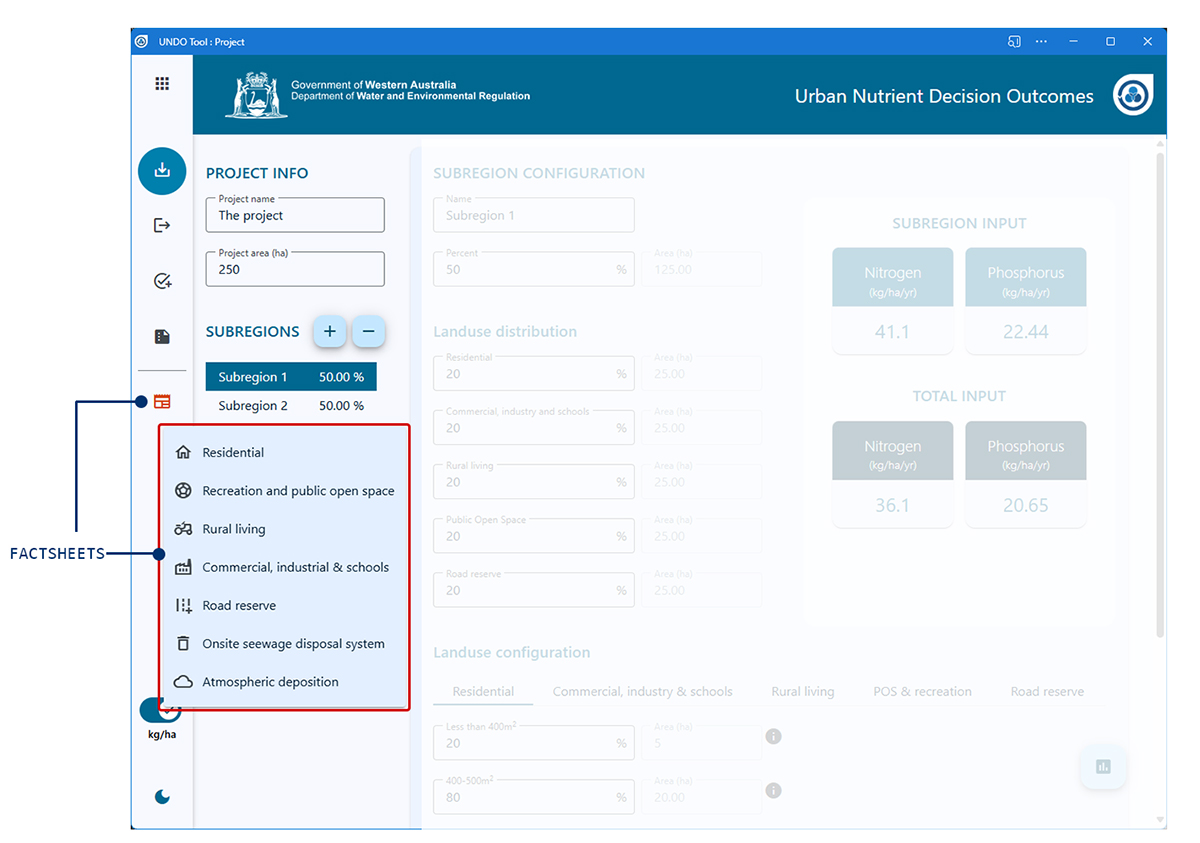Viewport: 1200px width, 843px height.
Task: Click the download/import project icon
Action: tap(162, 171)
